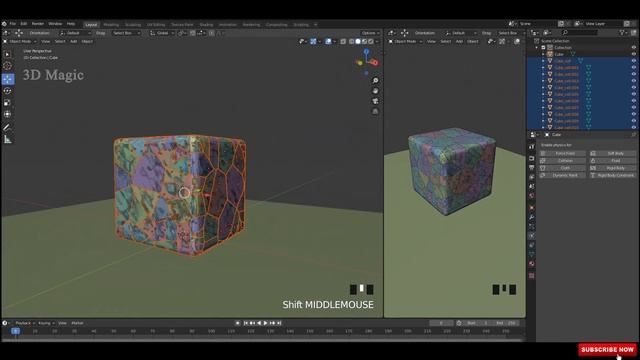Hide the Collection via its eye icon
Image resolution: width=640 pixels, height=360 pixels.
(633, 47)
